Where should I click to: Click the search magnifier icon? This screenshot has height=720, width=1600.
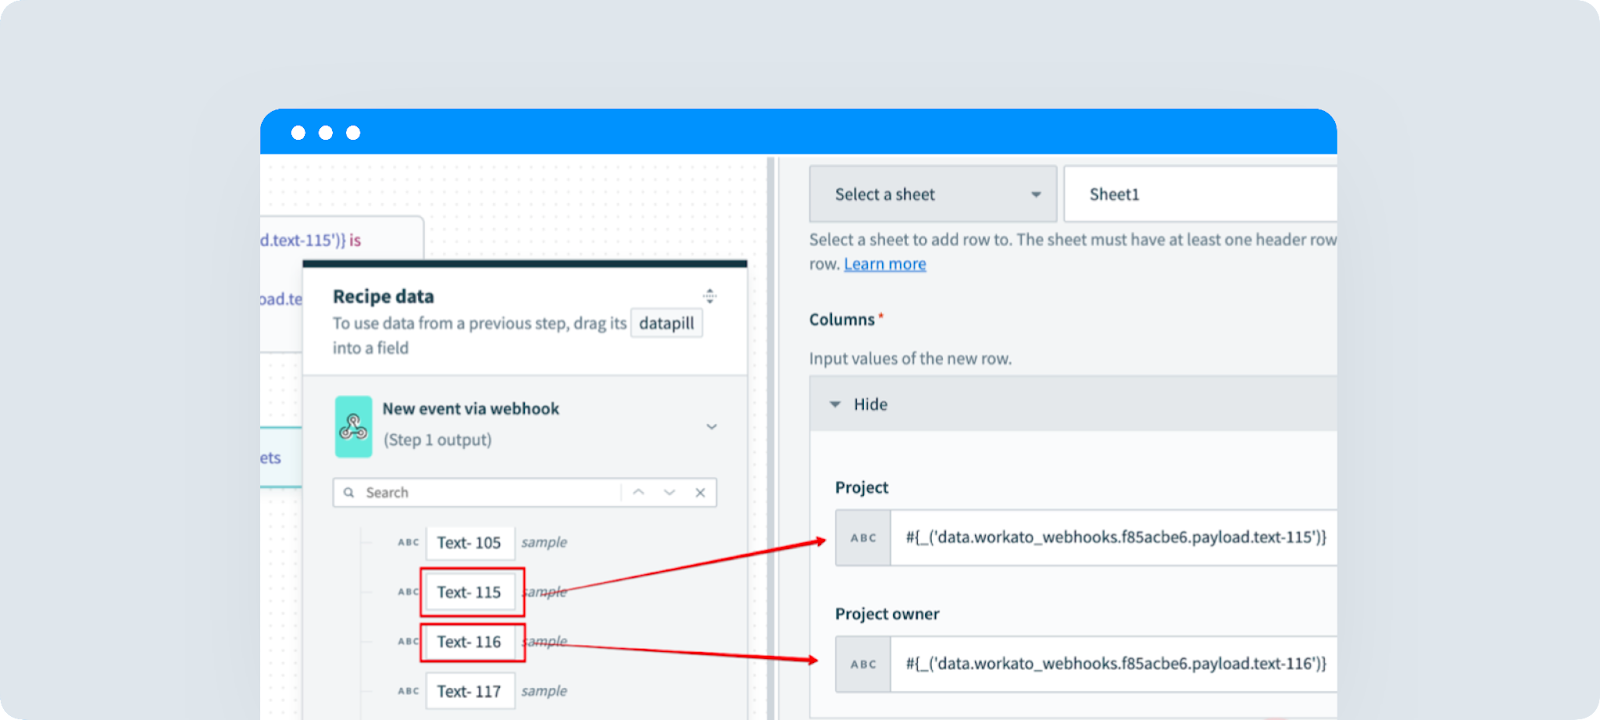[x=349, y=493]
